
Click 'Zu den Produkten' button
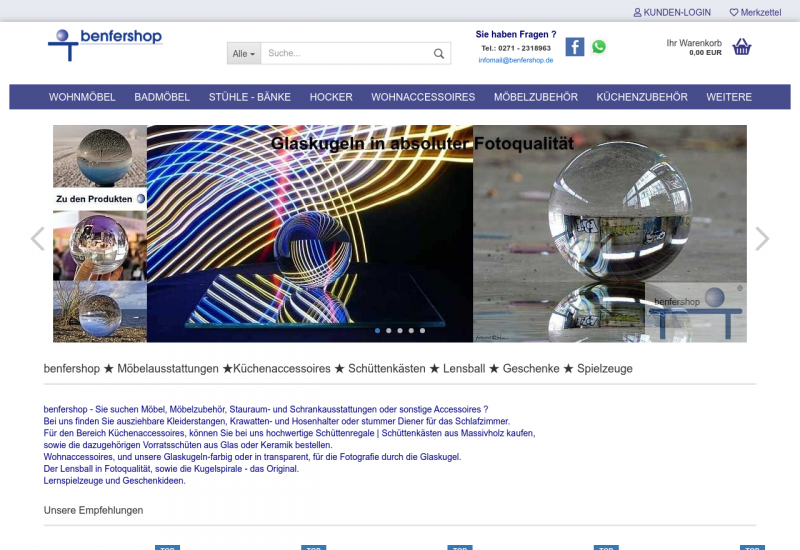[x=99, y=199]
